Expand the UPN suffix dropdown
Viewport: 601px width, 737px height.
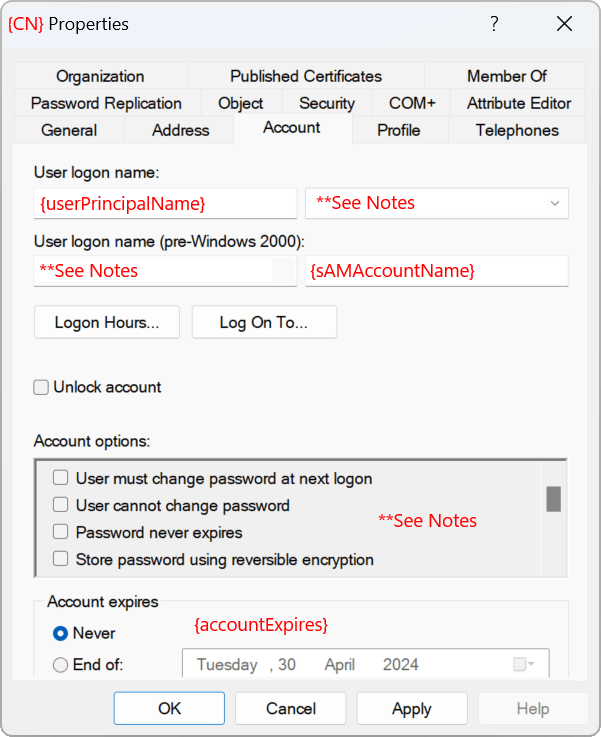555,203
